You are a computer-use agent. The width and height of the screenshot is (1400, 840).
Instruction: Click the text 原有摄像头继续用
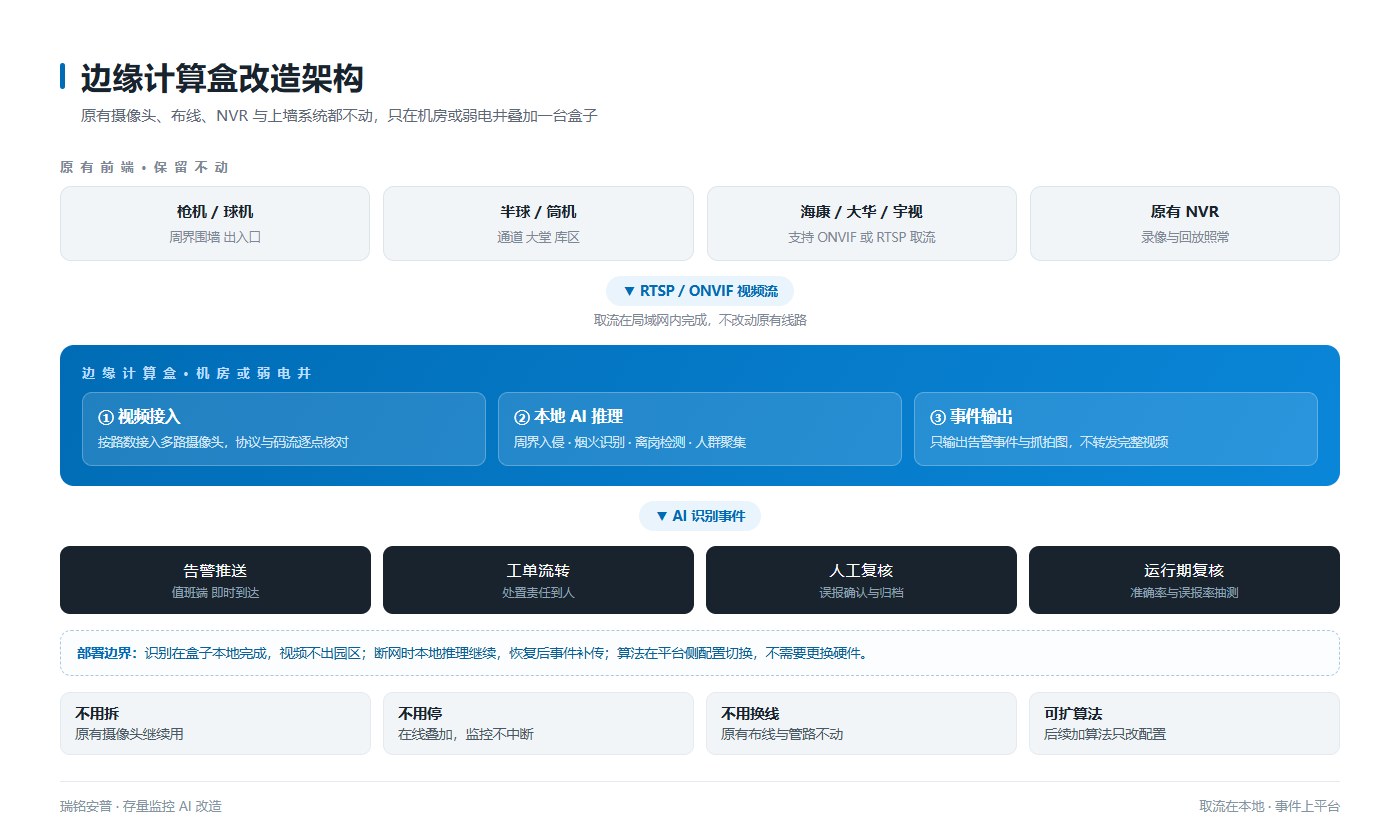(x=129, y=734)
